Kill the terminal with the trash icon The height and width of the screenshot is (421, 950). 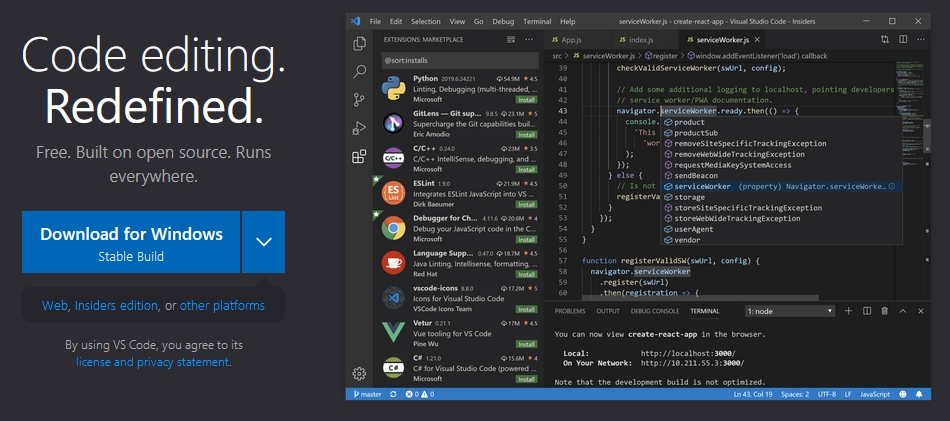(885, 311)
